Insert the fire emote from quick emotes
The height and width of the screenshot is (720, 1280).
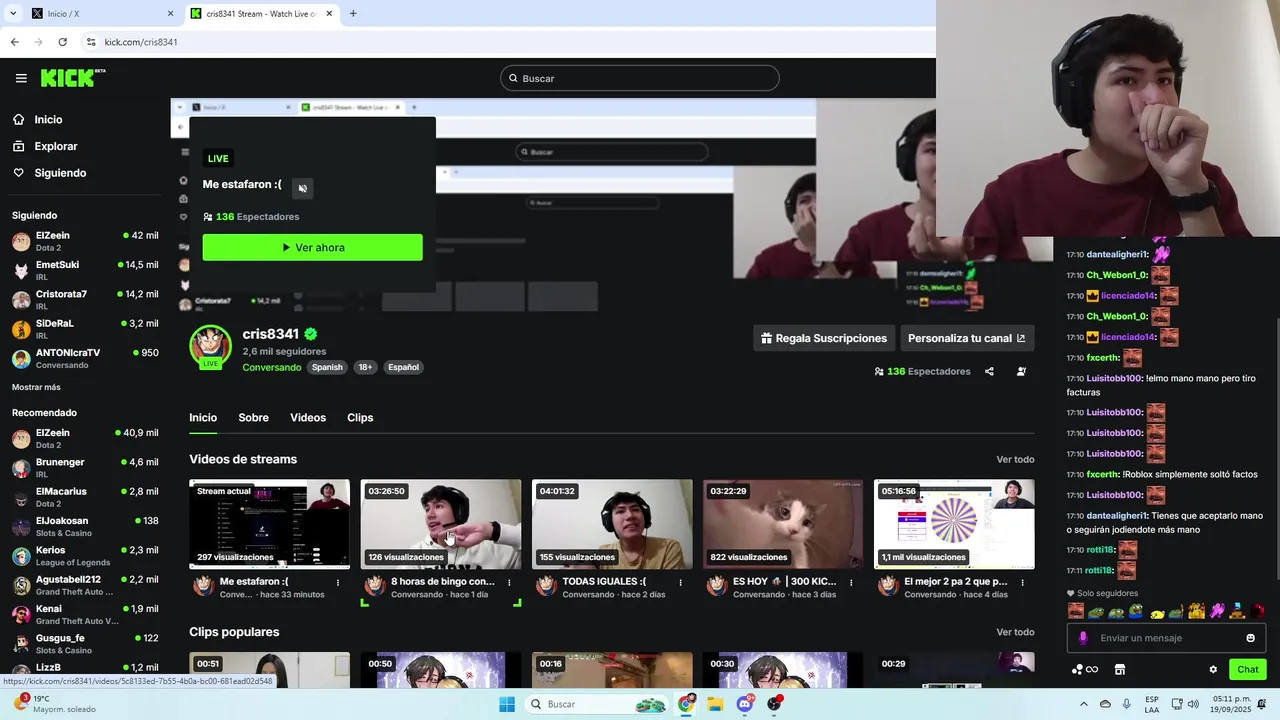point(1196,611)
